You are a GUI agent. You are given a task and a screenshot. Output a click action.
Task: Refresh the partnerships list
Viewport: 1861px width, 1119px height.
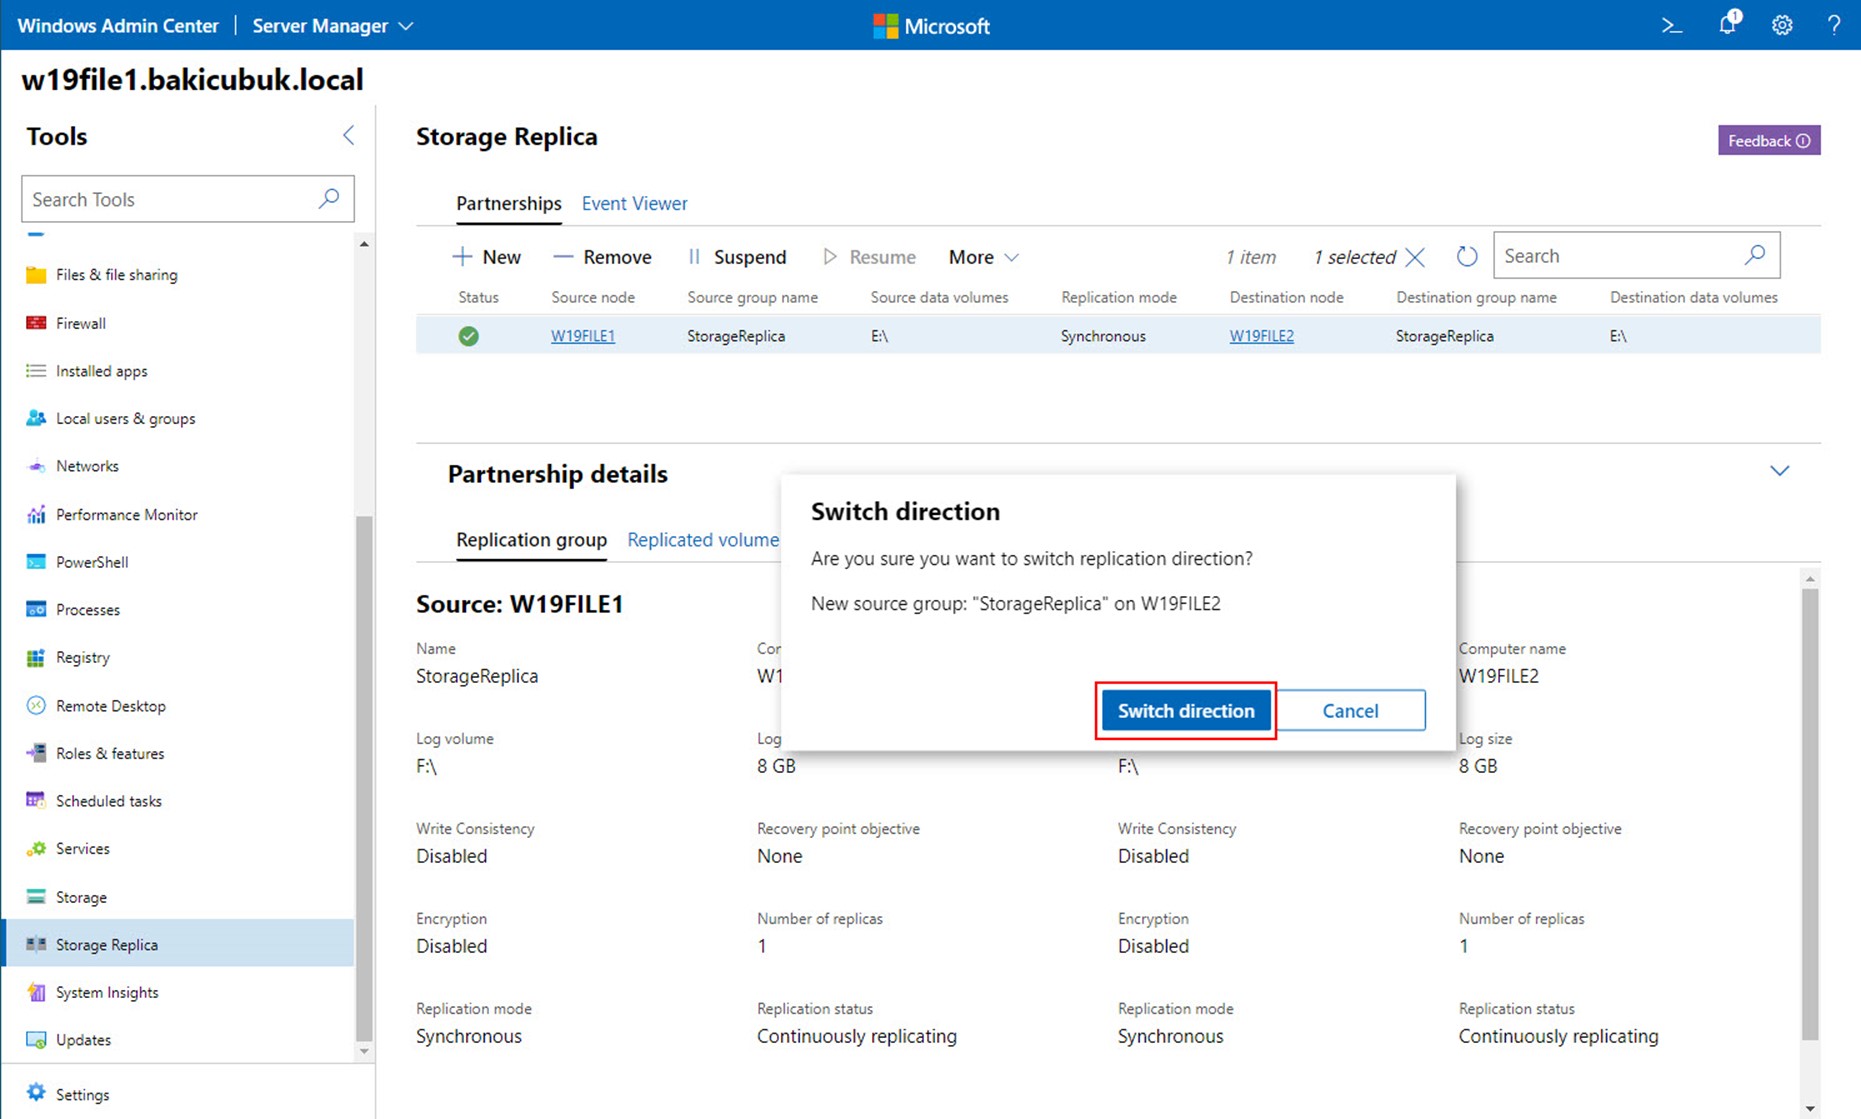(x=1466, y=256)
